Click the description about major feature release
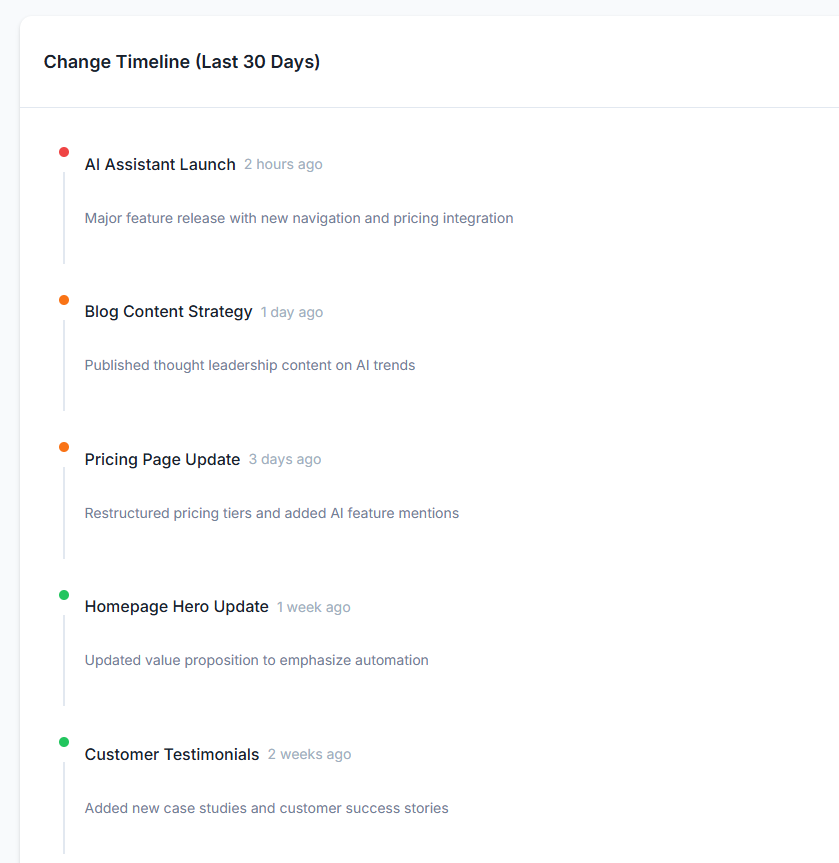This screenshot has width=839, height=863. pos(299,219)
